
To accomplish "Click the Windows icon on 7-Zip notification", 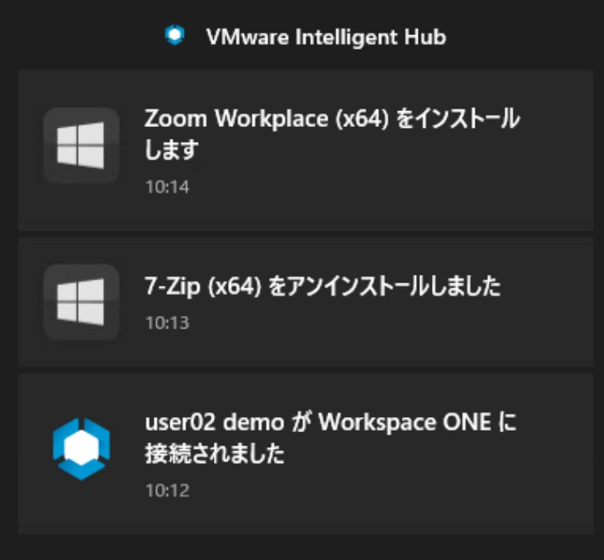I will (x=81, y=302).
